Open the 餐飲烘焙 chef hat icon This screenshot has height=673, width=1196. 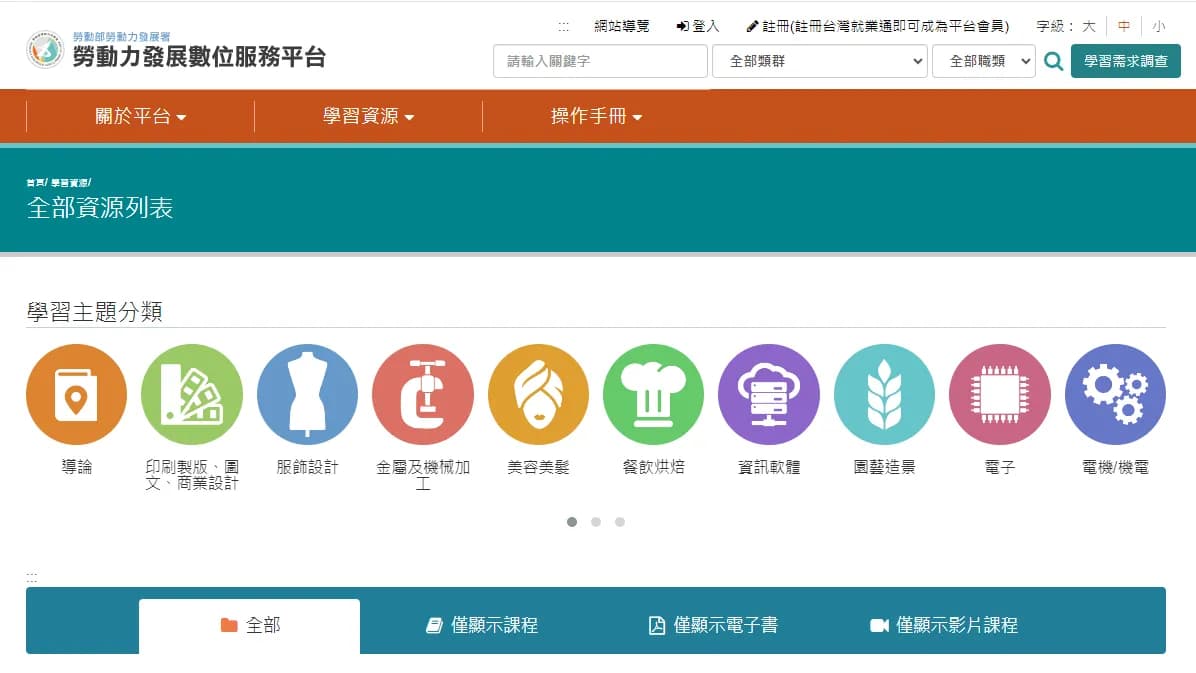653,394
